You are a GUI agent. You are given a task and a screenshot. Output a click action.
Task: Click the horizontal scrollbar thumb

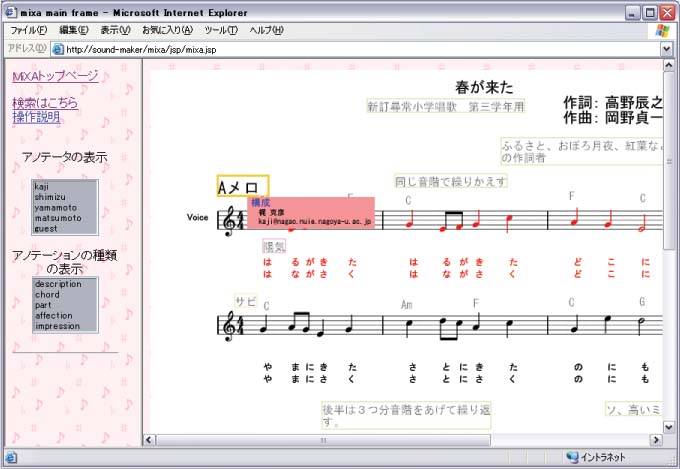pyautogui.click(x=323, y=440)
